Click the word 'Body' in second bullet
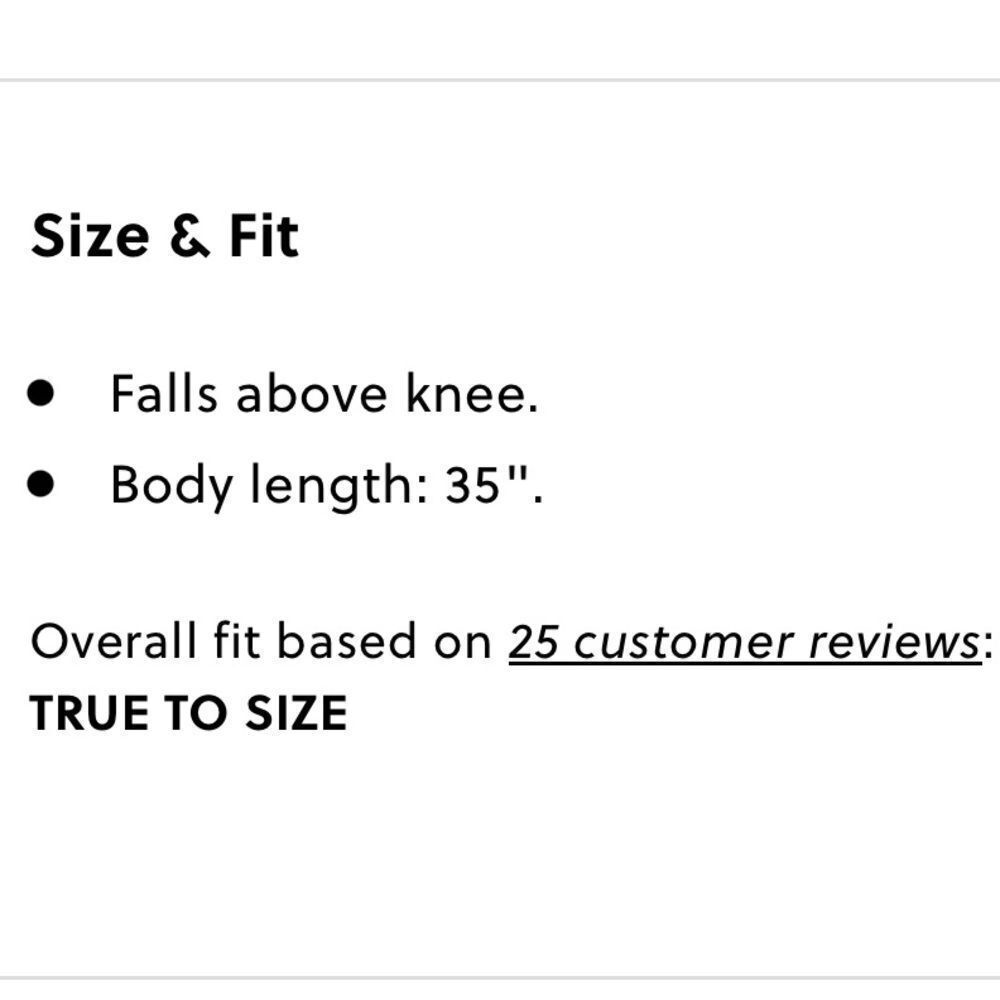Viewport: 1000px width, 1000px height. 170,486
